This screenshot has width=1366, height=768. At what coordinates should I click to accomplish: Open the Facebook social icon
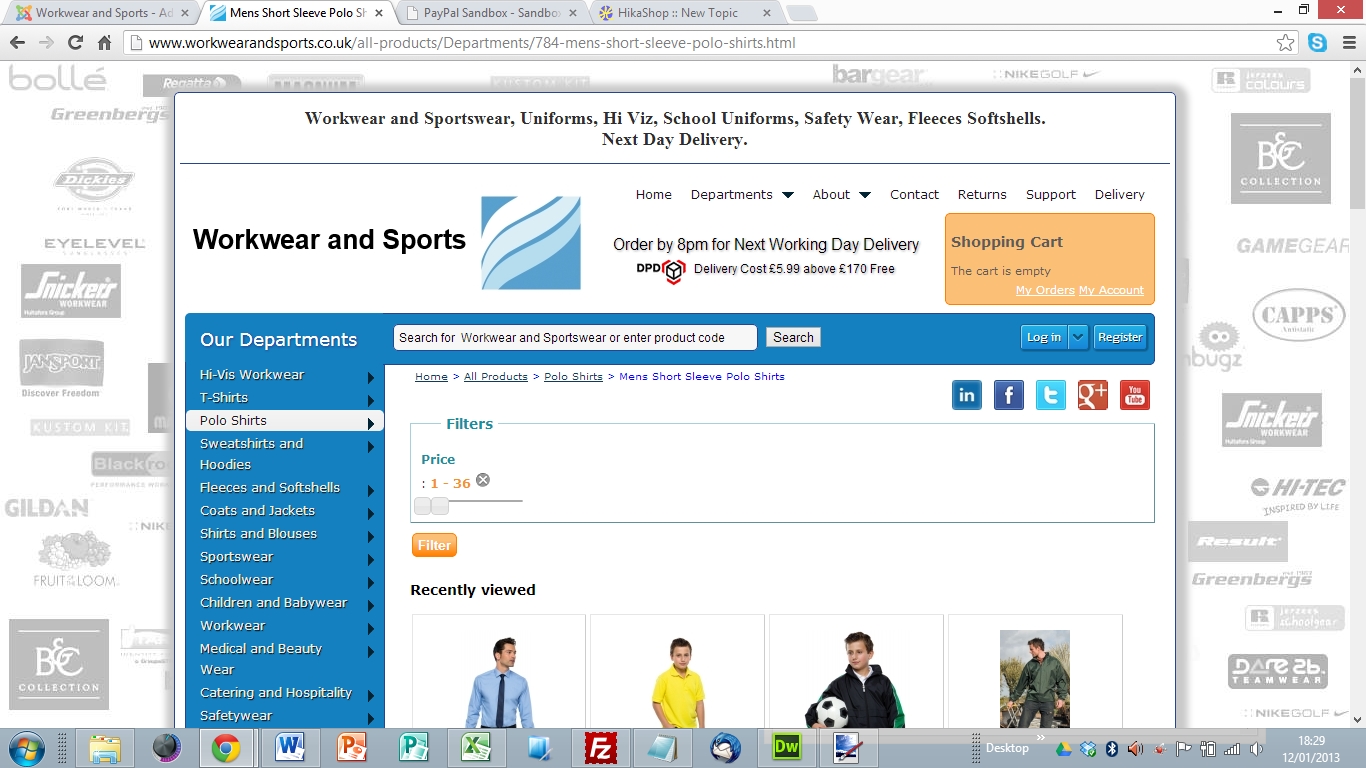pyautogui.click(x=1009, y=395)
